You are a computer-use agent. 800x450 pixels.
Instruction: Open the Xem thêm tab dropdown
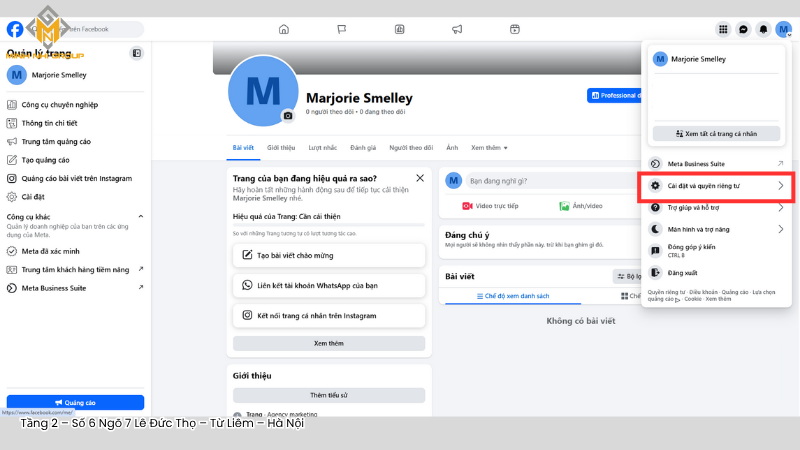click(489, 147)
